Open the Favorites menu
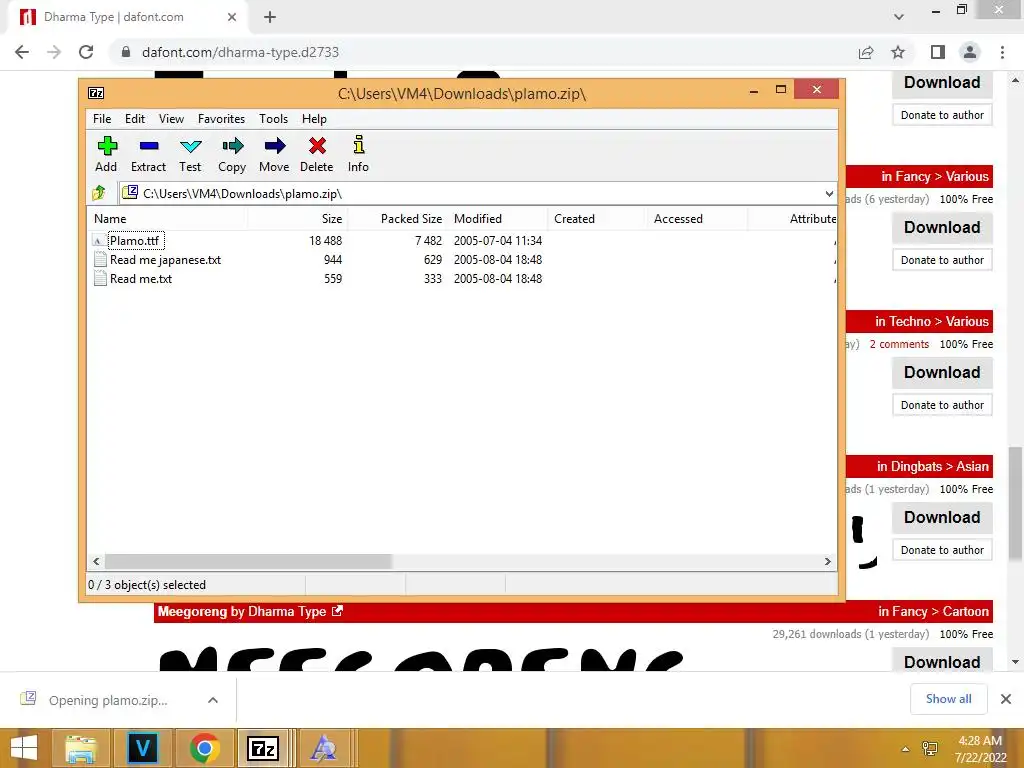1024x768 pixels. pos(221,119)
